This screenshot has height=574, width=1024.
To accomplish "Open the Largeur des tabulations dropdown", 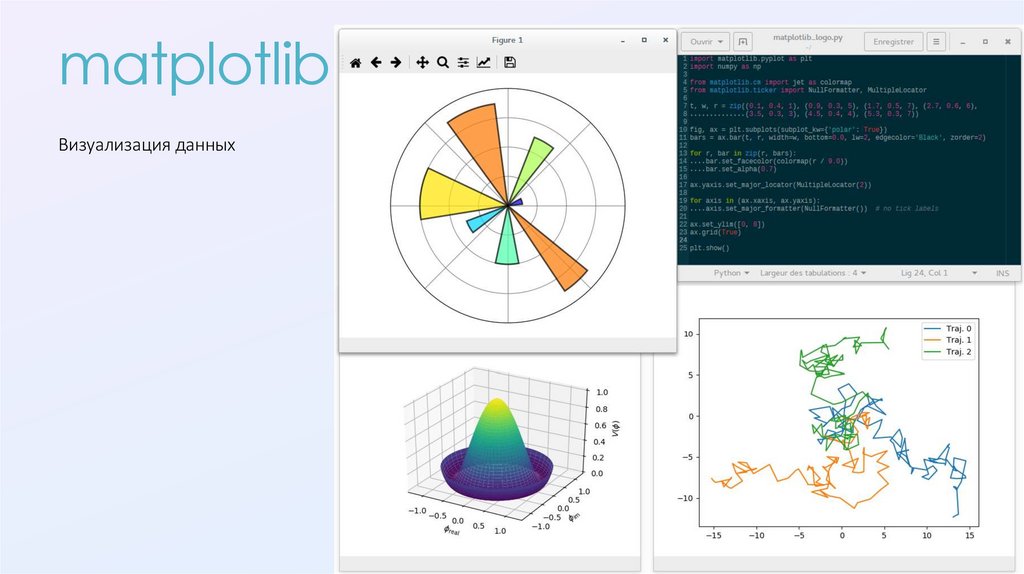I will [x=813, y=273].
